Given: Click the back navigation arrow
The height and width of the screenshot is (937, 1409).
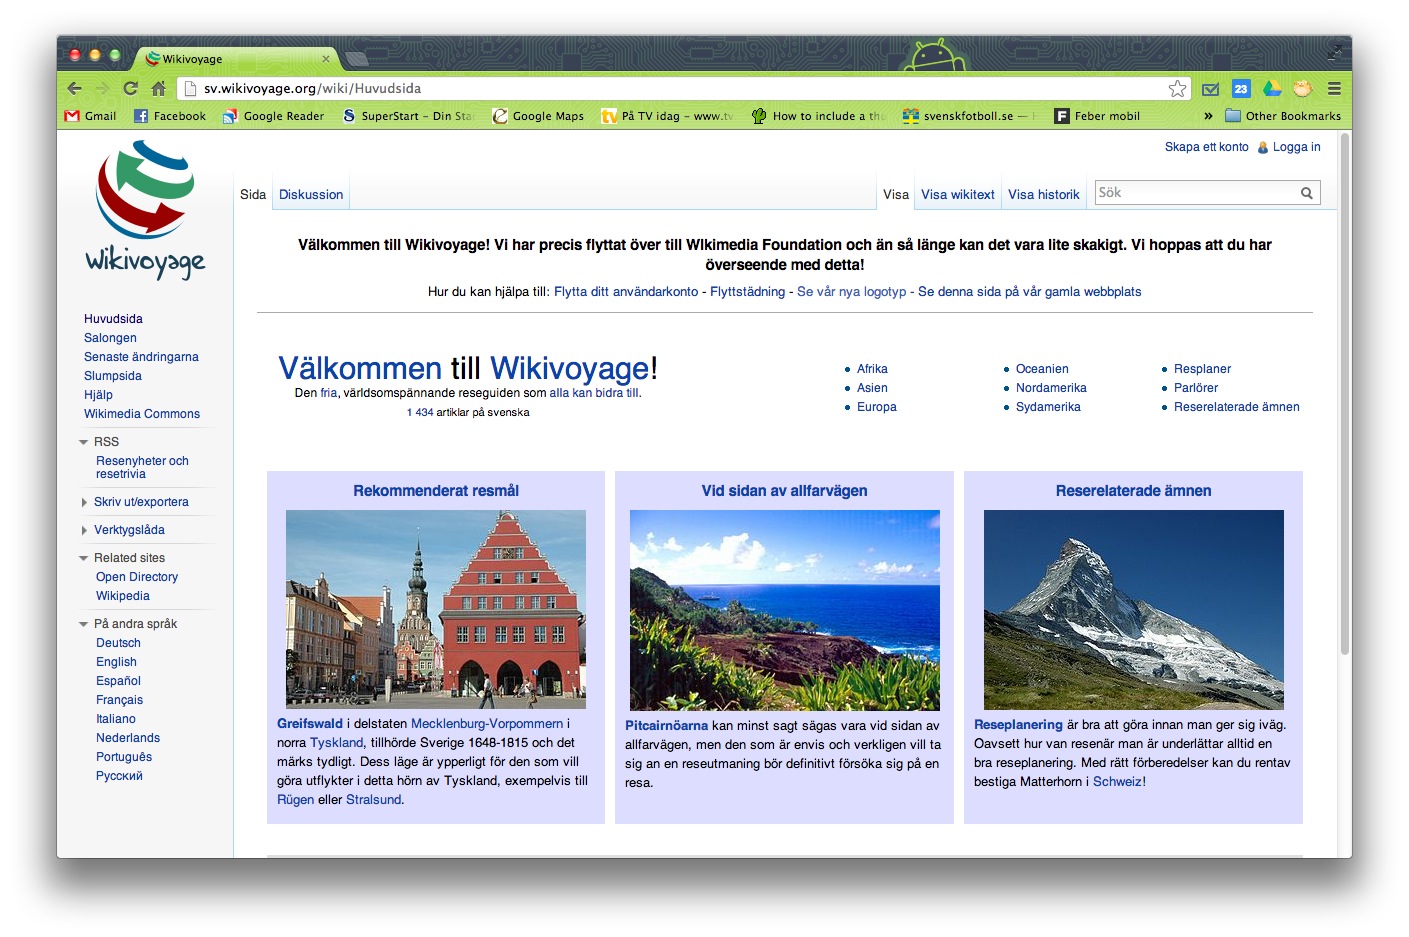Looking at the screenshot, I should point(74,88).
